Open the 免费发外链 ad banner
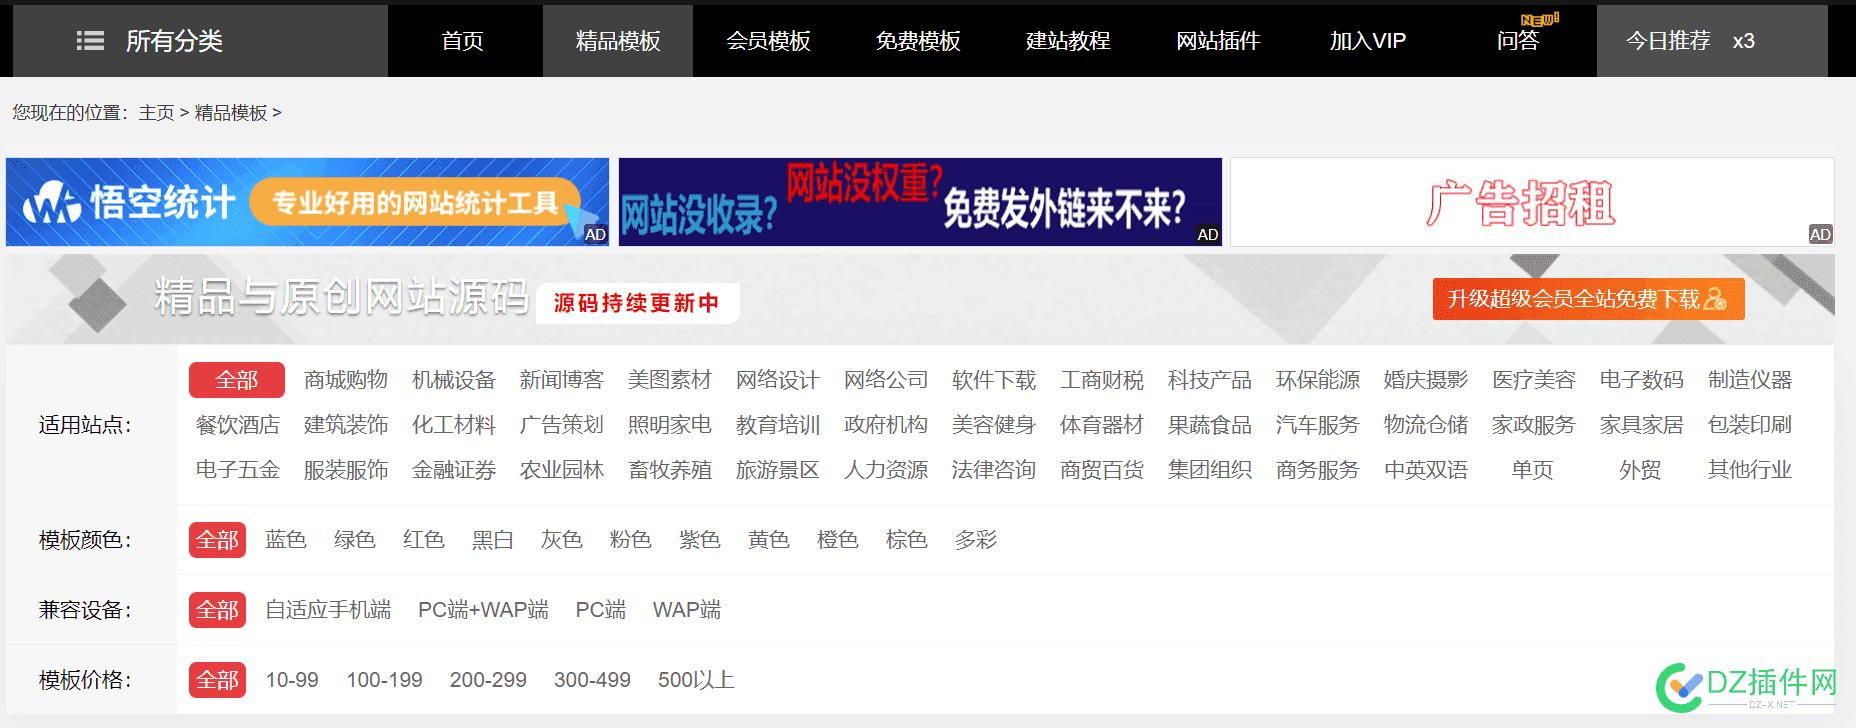This screenshot has height=728, width=1856. pos(920,202)
